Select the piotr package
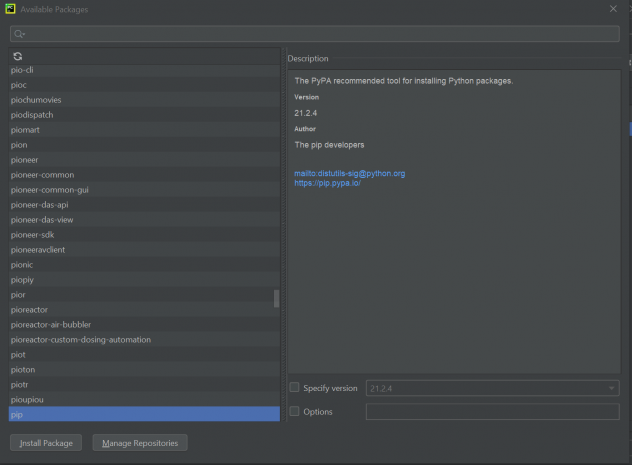632x465 pixels. [144, 384]
